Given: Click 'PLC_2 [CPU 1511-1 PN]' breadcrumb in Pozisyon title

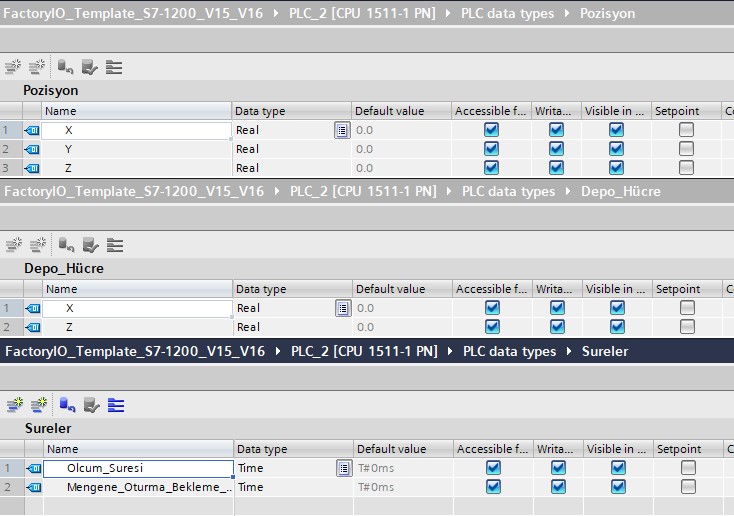Looking at the screenshot, I should pos(363,14).
